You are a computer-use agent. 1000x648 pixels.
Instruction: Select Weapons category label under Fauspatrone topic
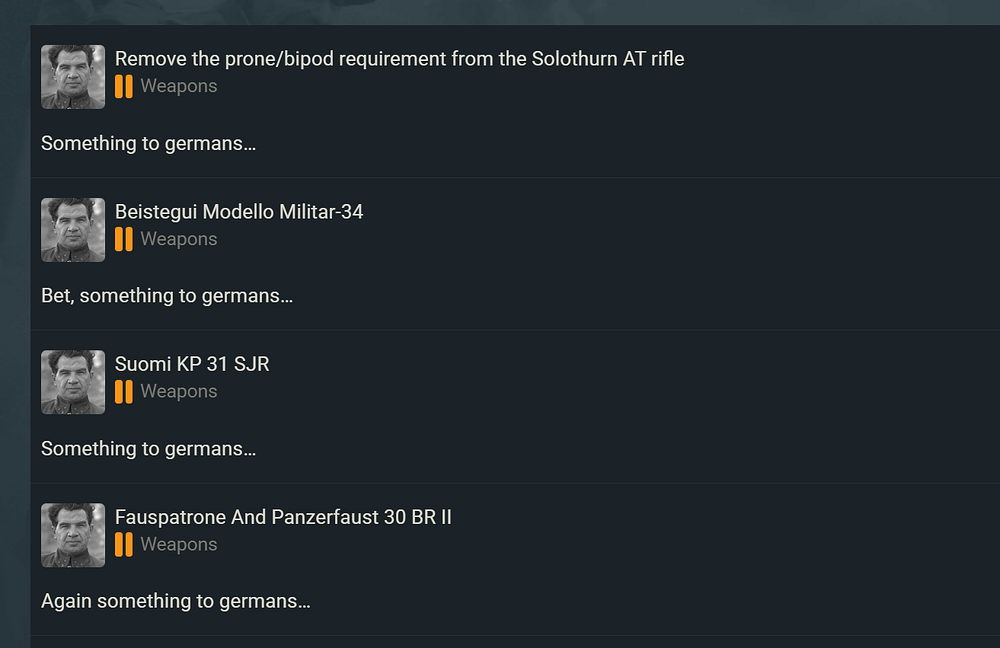tap(179, 544)
